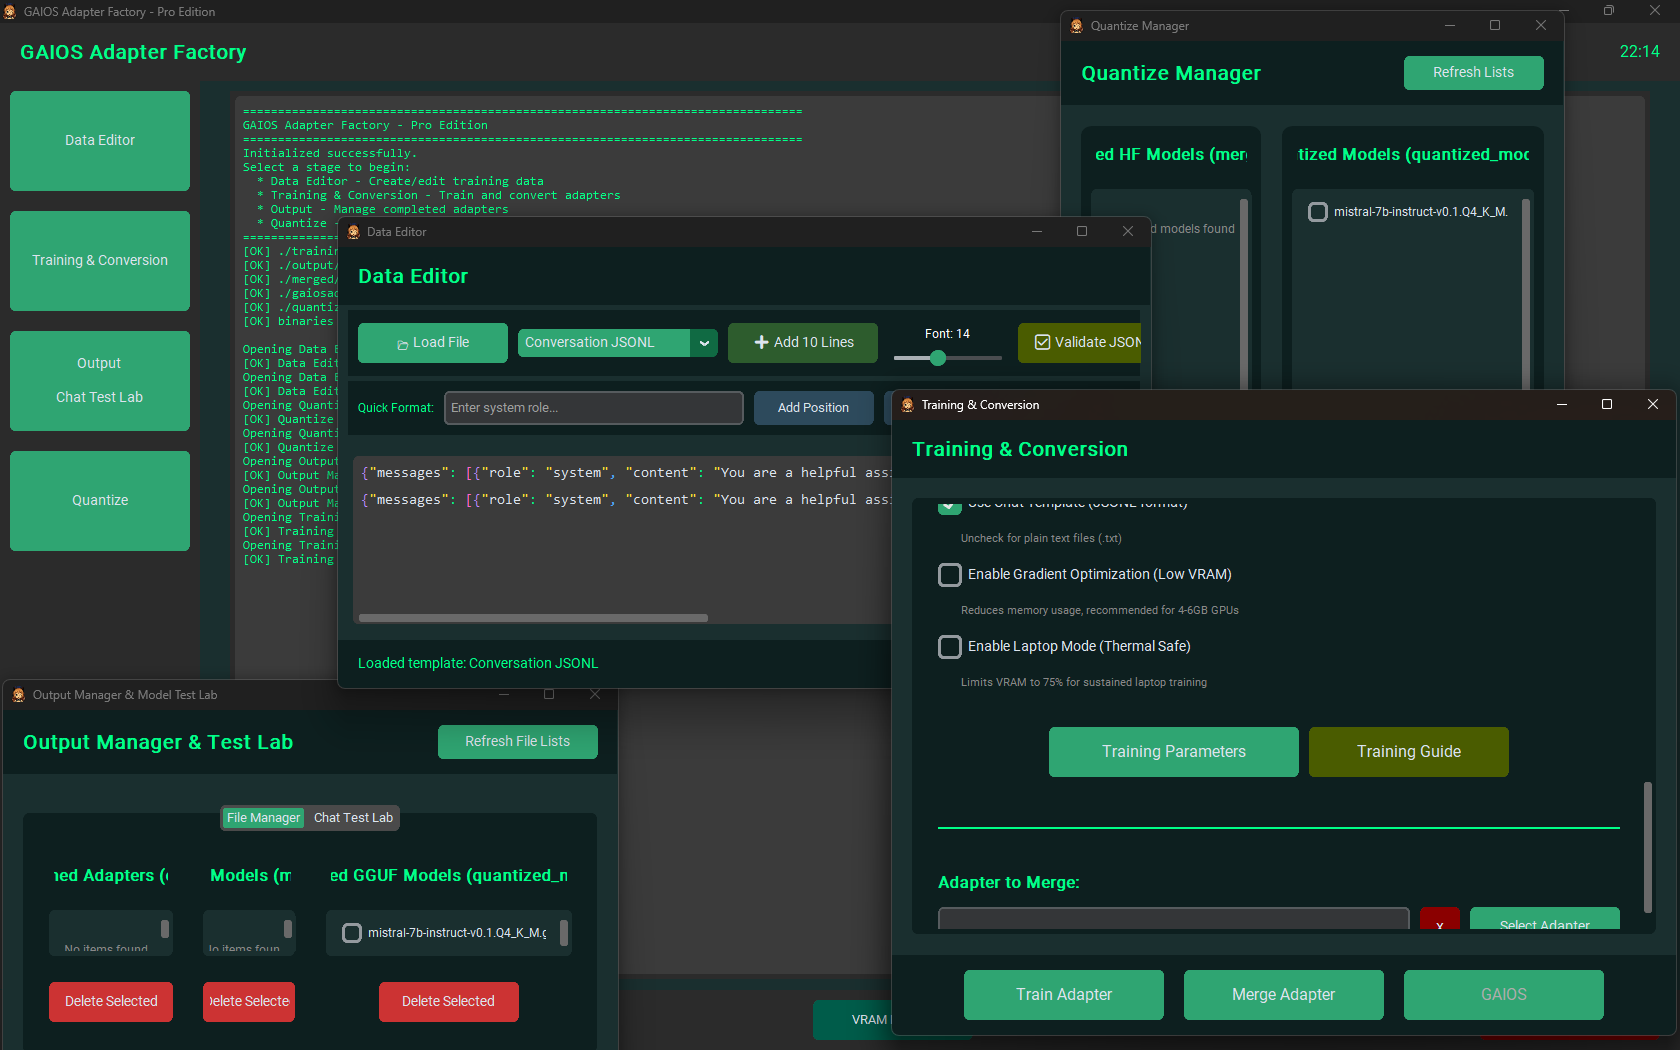The height and width of the screenshot is (1050, 1680).
Task: Click the 22:14 clock display
Action: click(x=1640, y=52)
